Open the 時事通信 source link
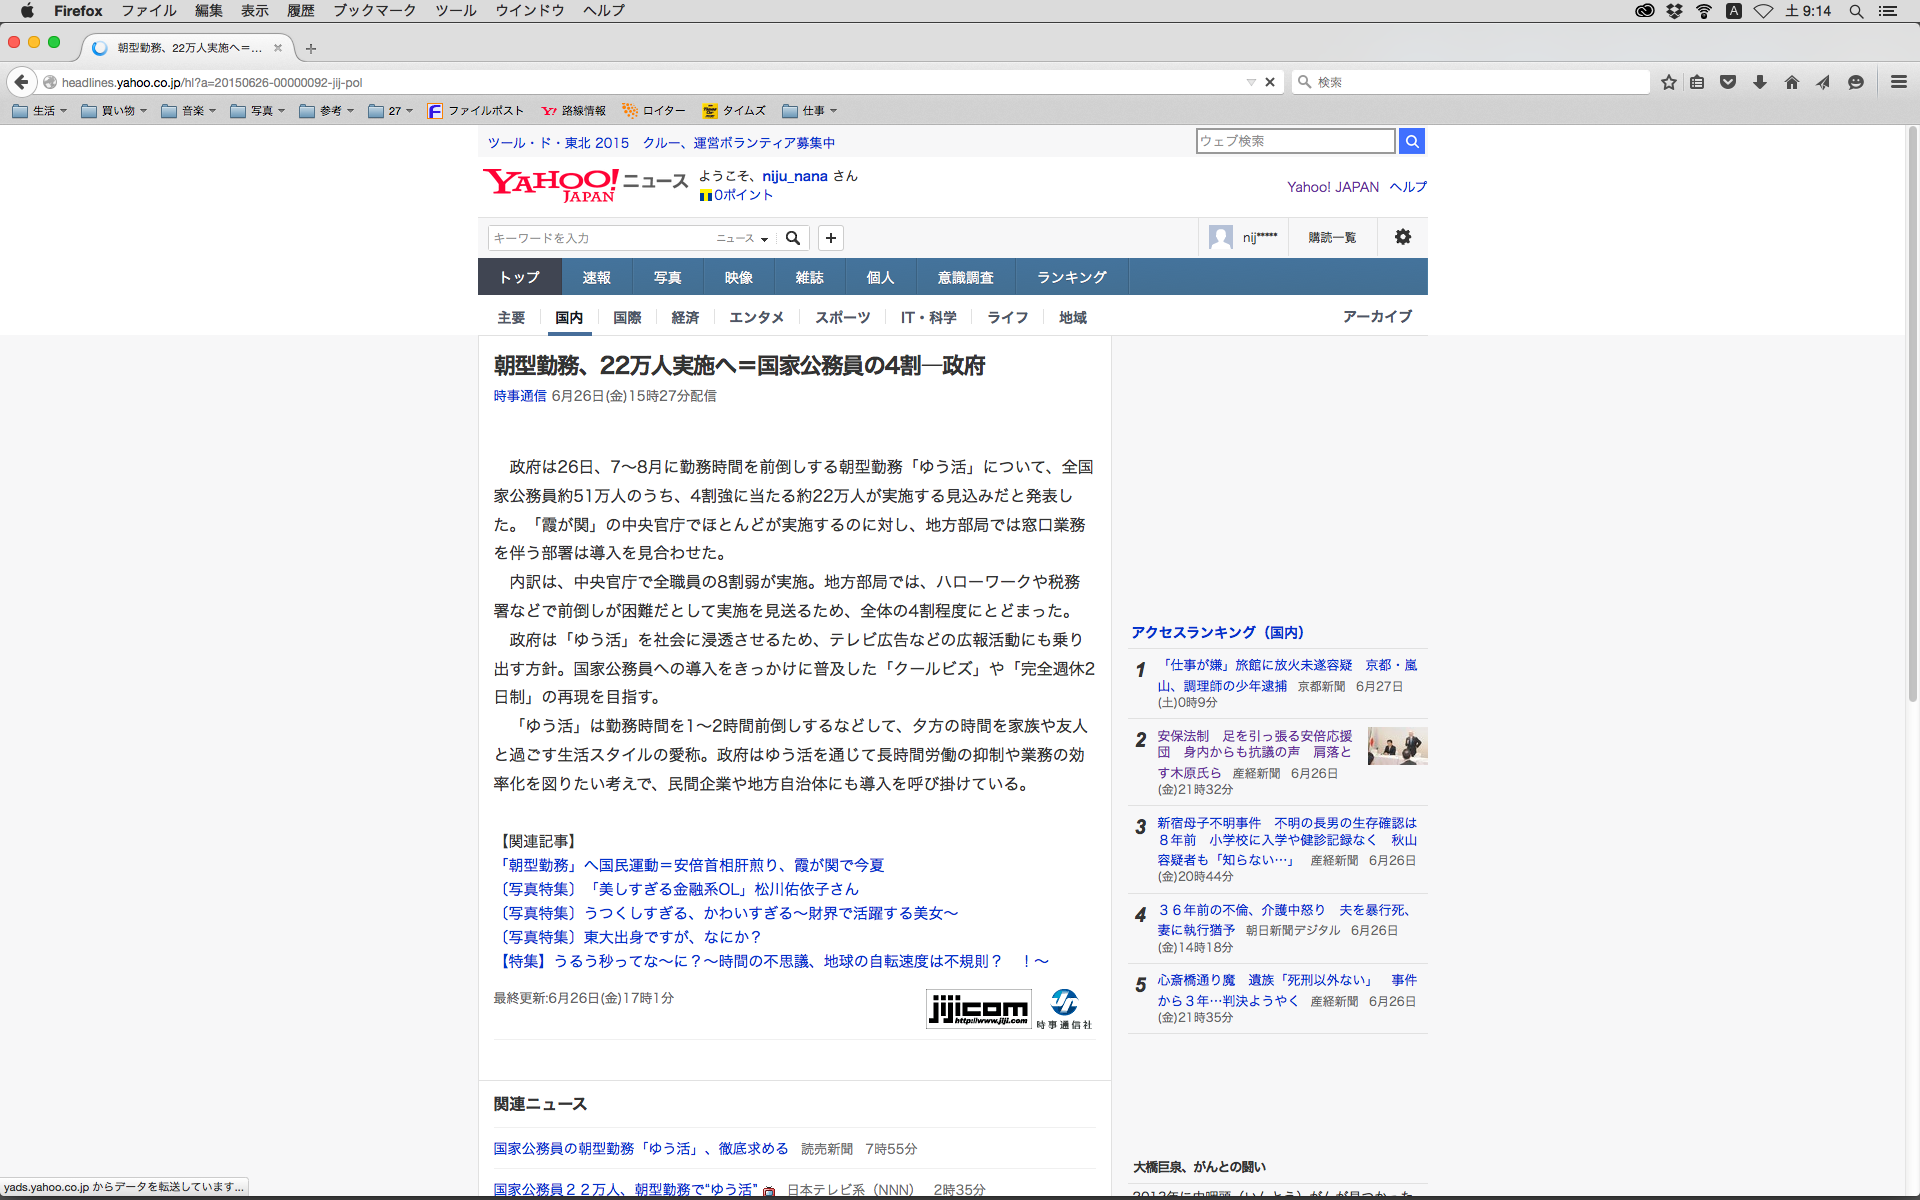This screenshot has height=1200, width=1920. pos(519,396)
